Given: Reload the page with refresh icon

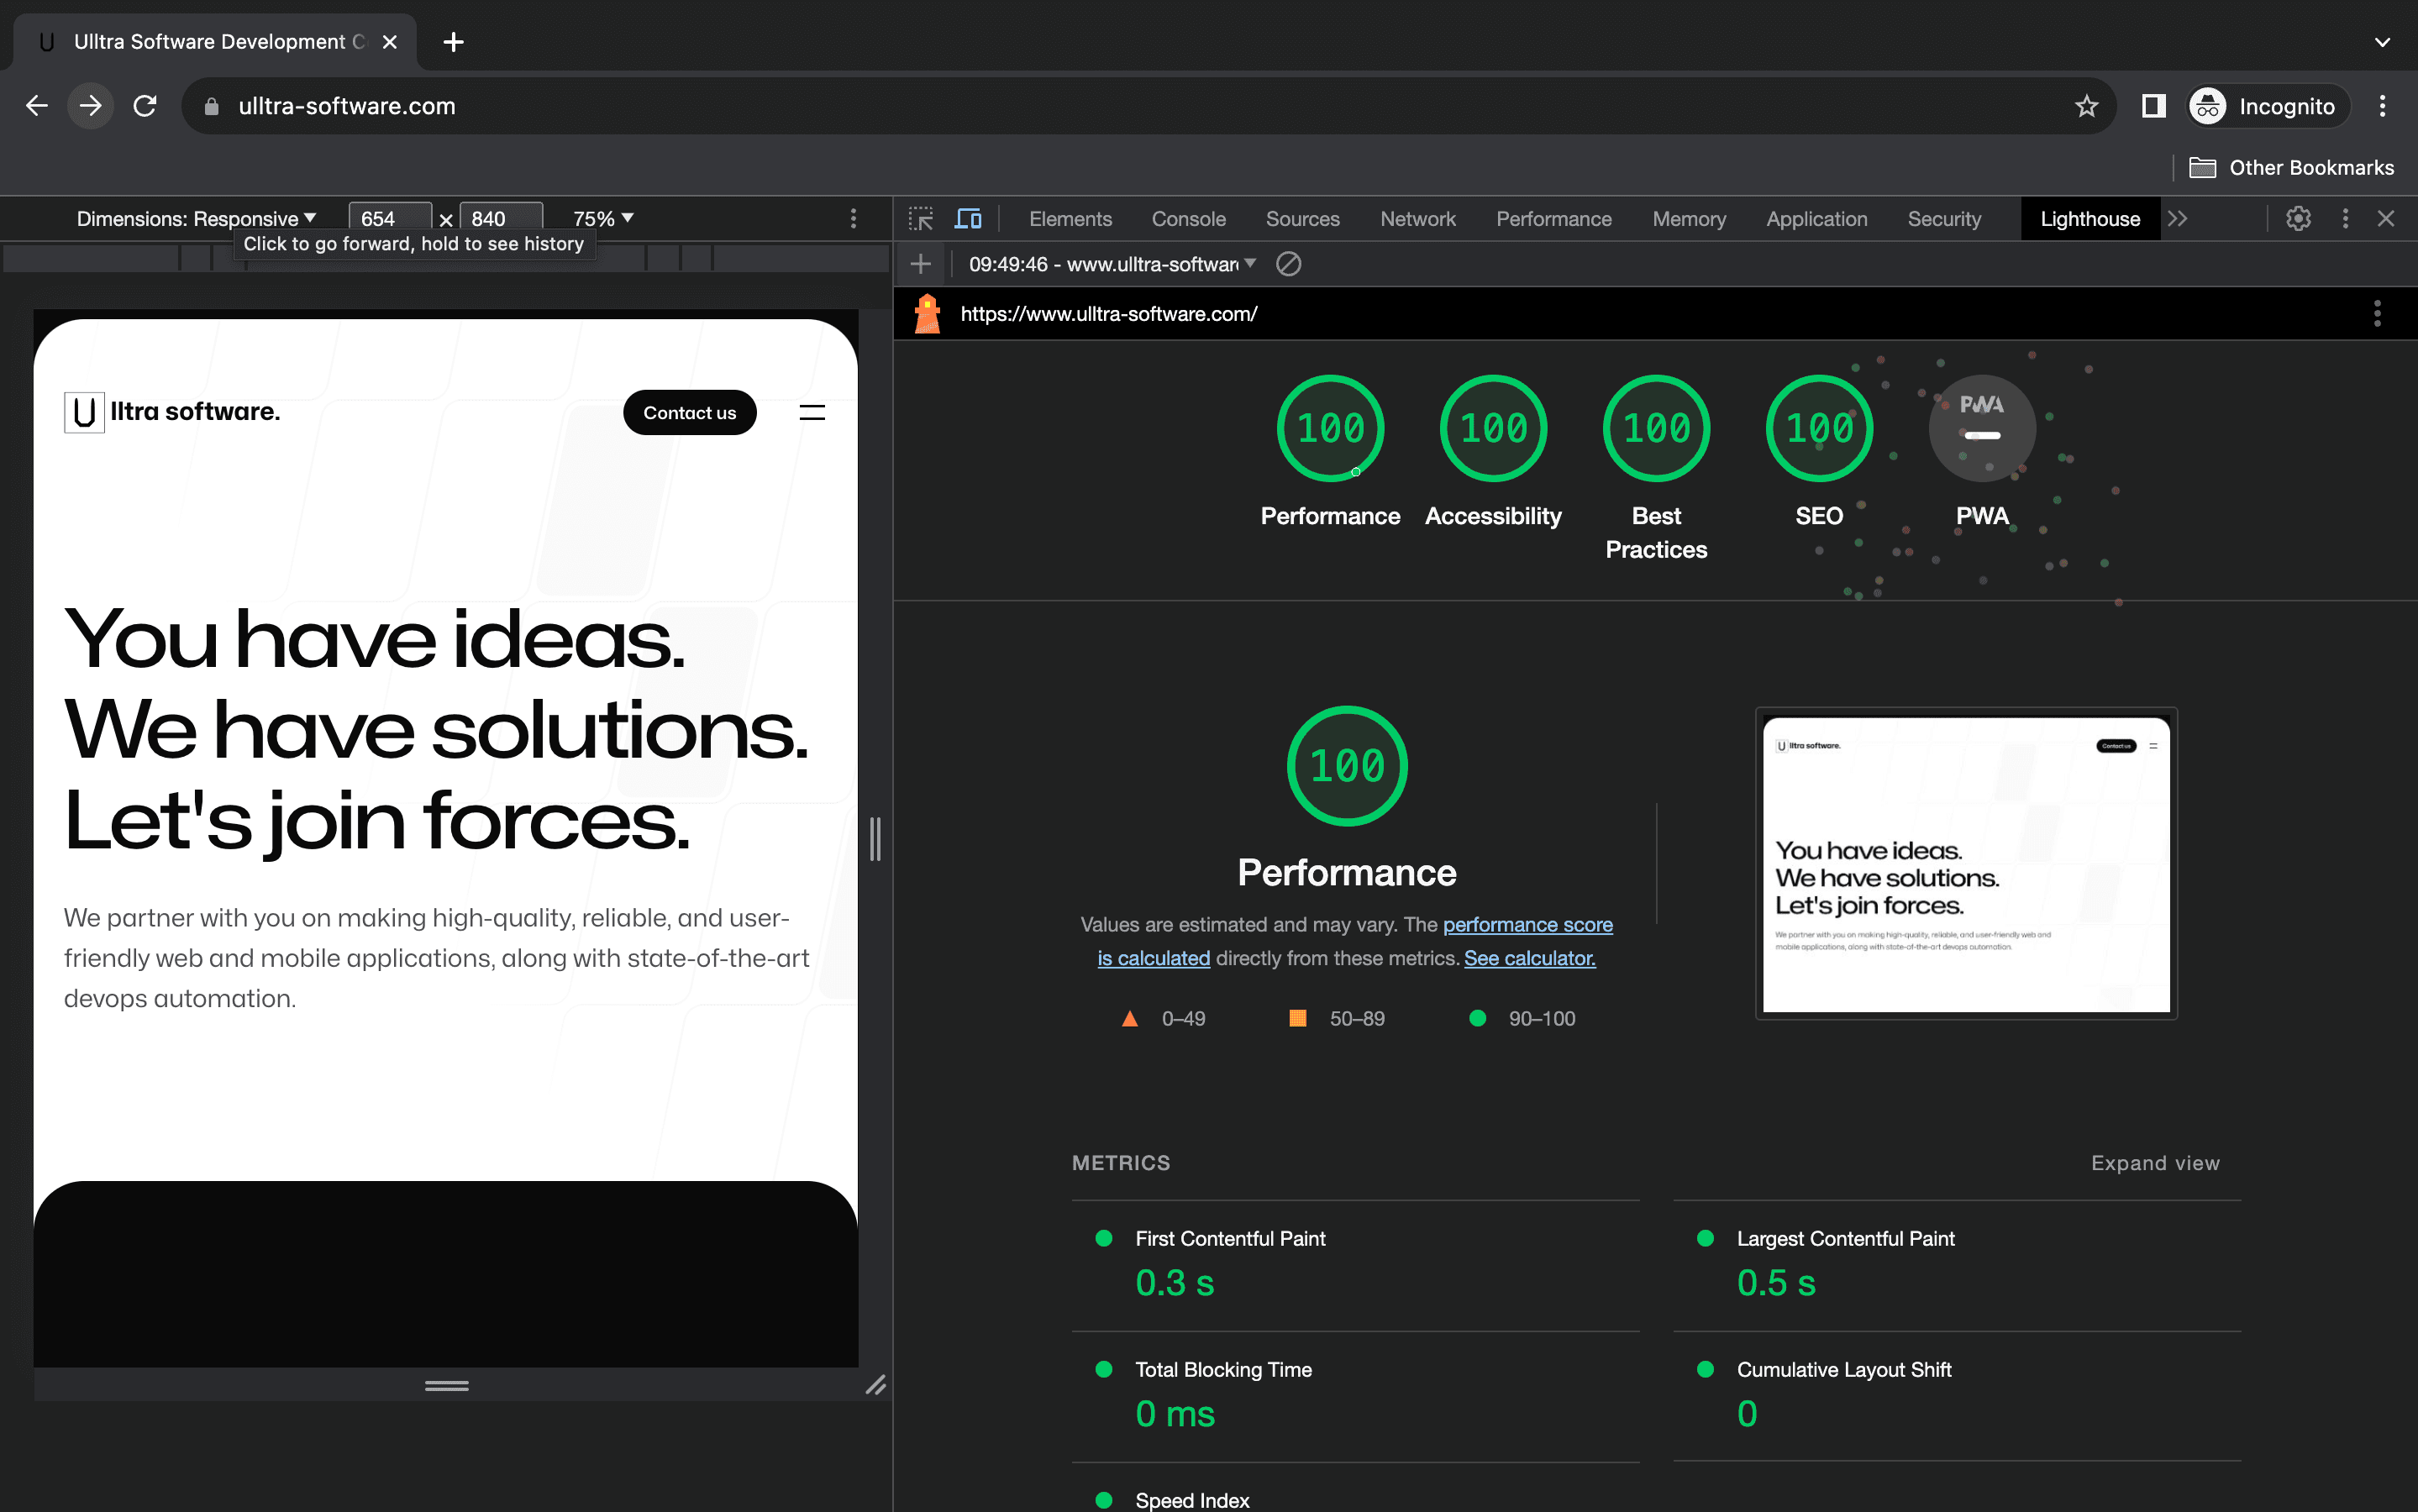Looking at the screenshot, I should pos(145,106).
